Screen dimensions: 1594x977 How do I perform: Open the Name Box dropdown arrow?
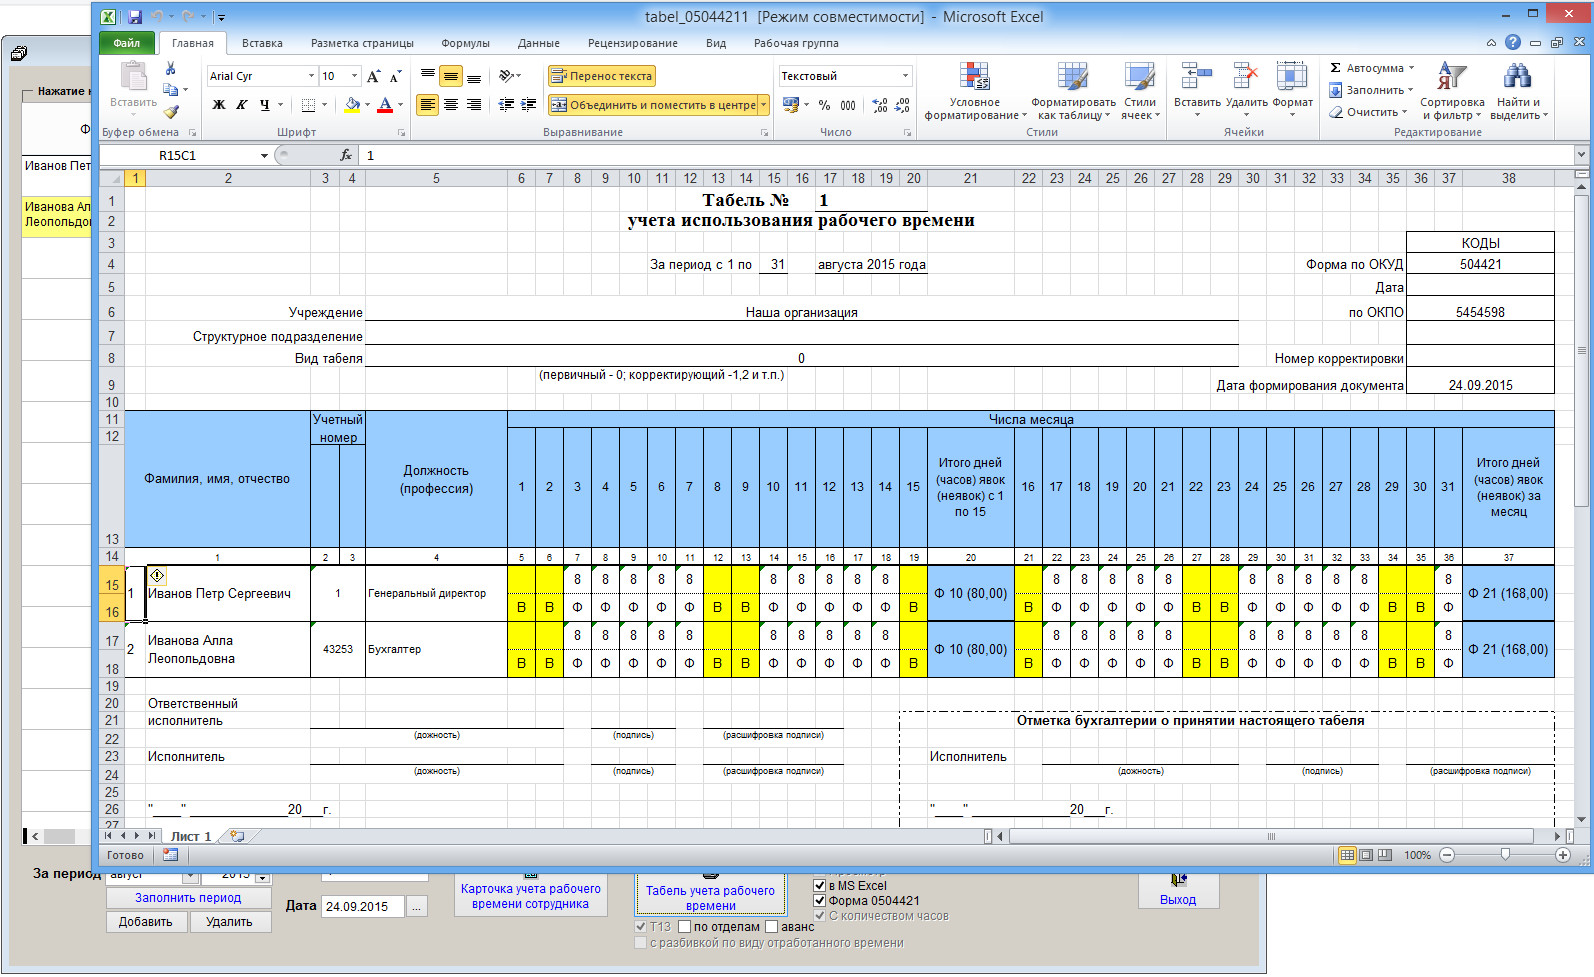(x=264, y=156)
